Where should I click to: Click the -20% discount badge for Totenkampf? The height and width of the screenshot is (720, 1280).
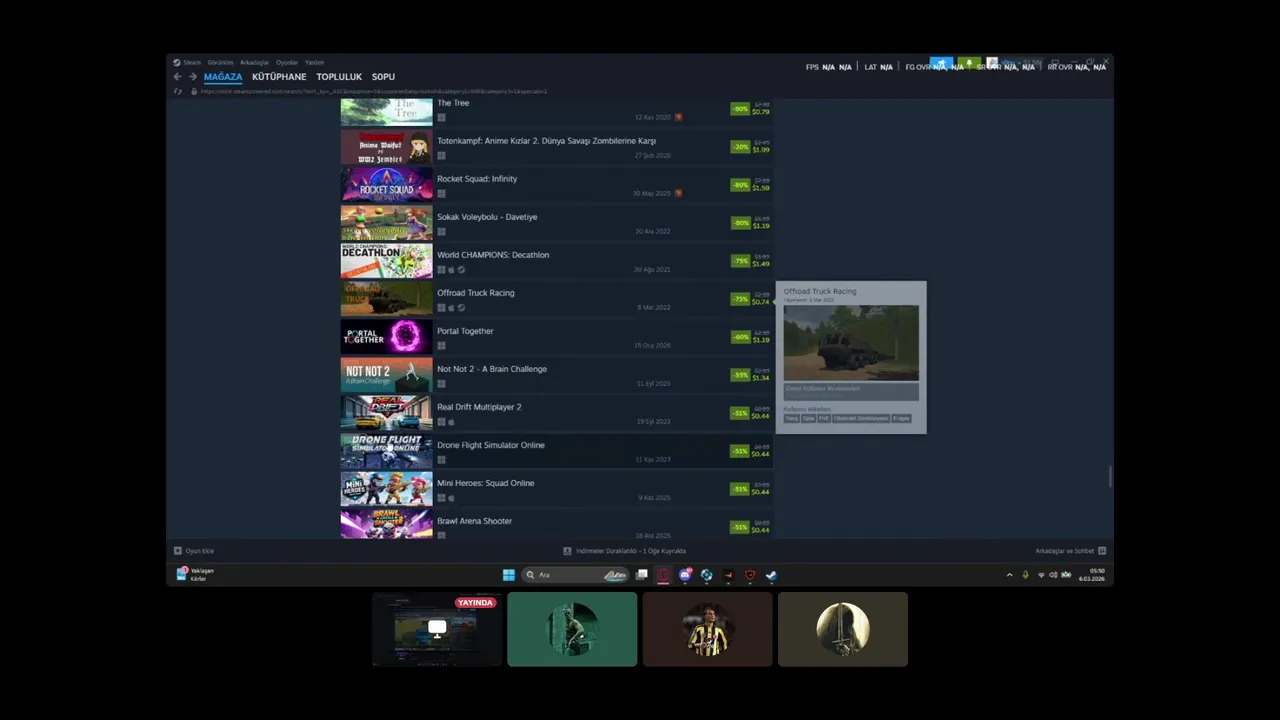coord(740,147)
